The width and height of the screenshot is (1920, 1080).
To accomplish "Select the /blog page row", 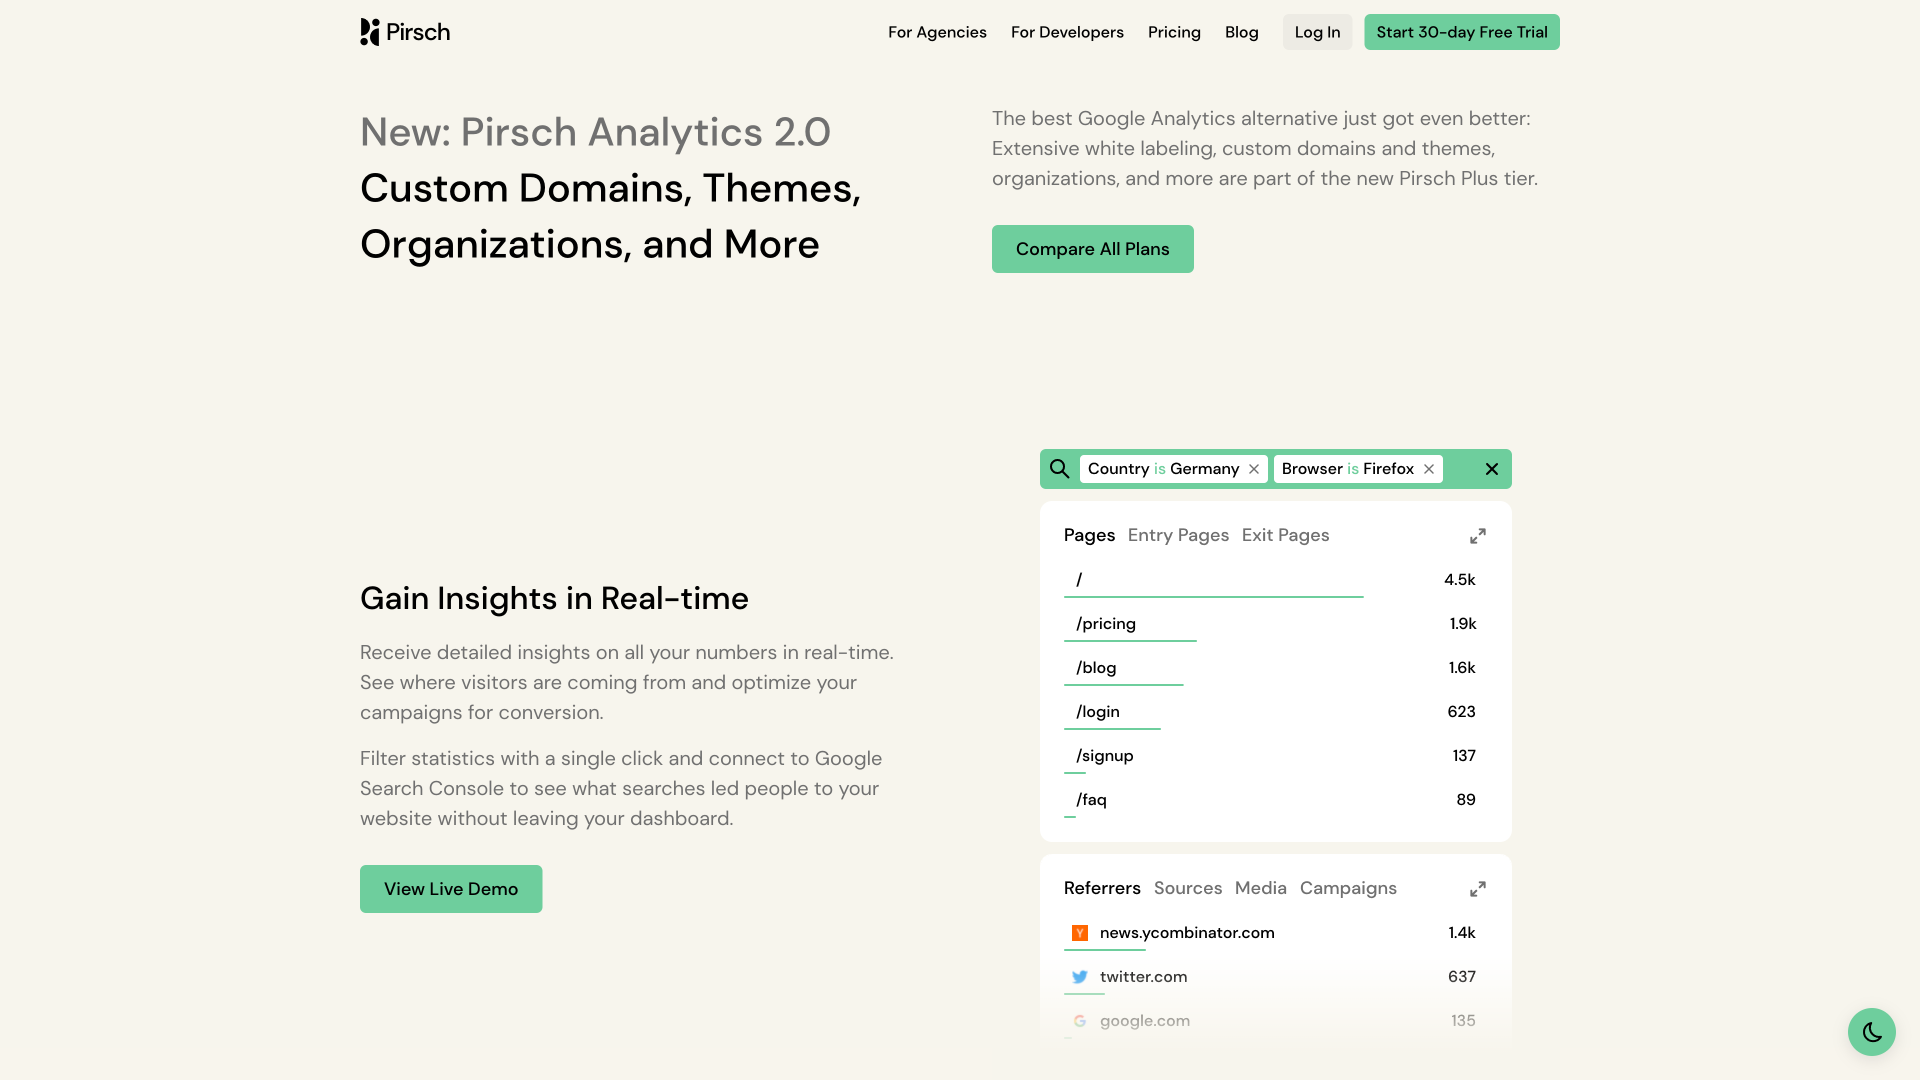I will 1276,668.
